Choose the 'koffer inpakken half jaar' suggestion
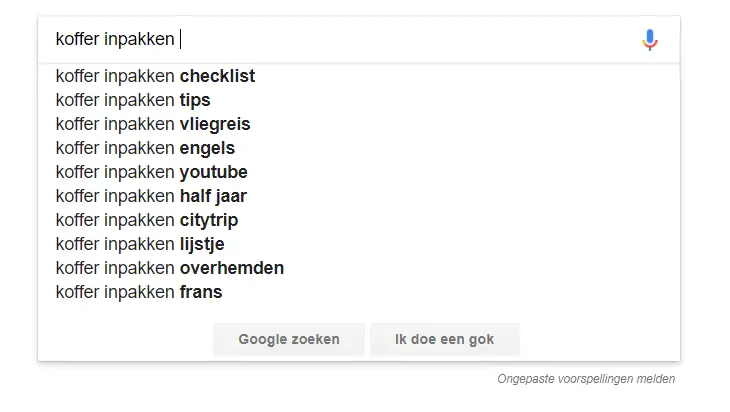This screenshot has width=730, height=412. click(359, 196)
